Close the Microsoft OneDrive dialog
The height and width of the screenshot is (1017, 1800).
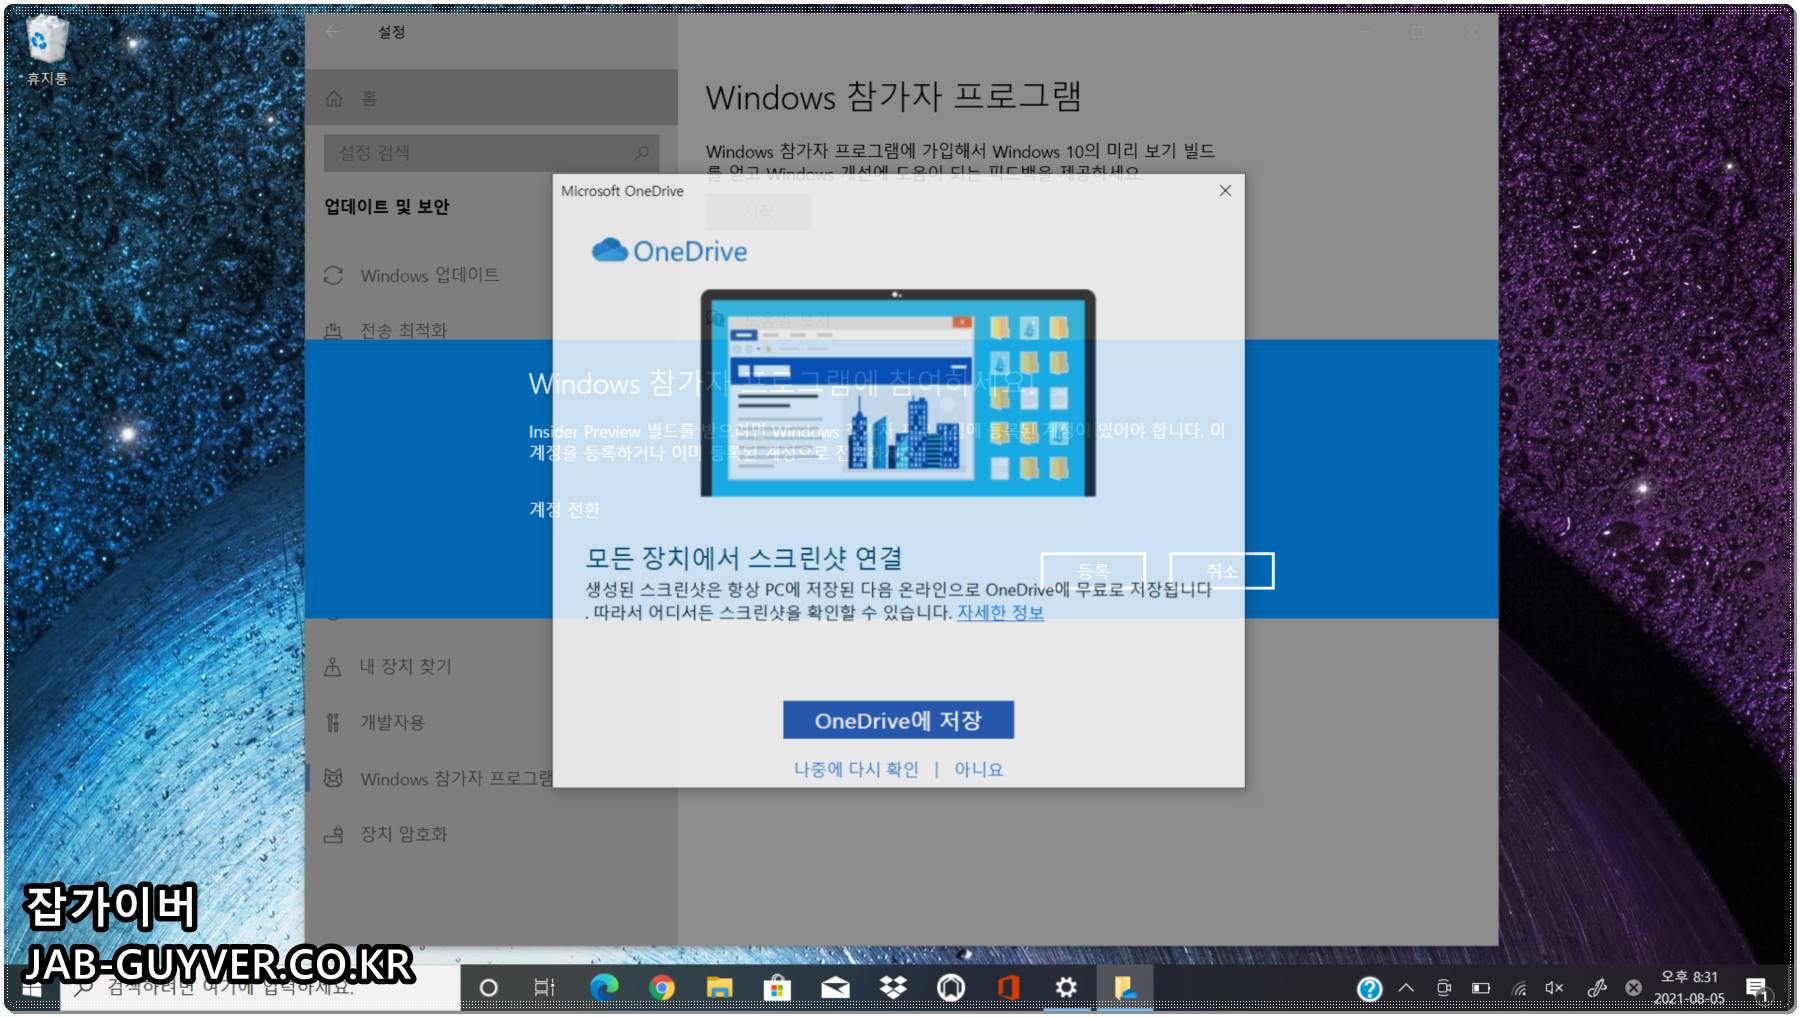tap(1225, 190)
